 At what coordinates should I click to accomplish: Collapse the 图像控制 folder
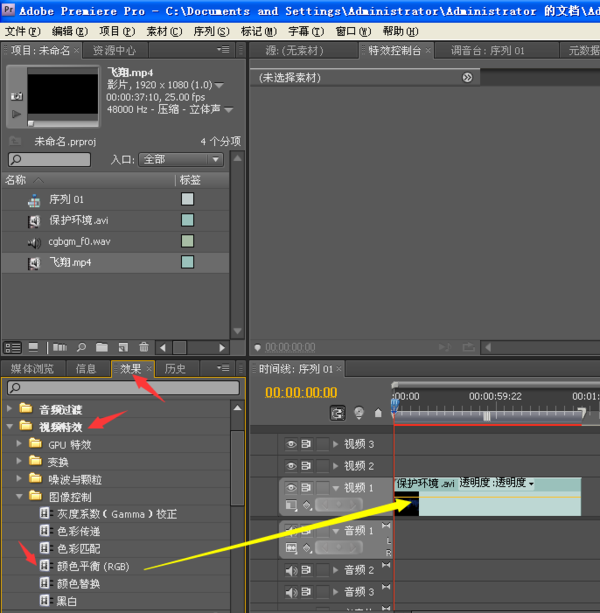click(x=21, y=496)
